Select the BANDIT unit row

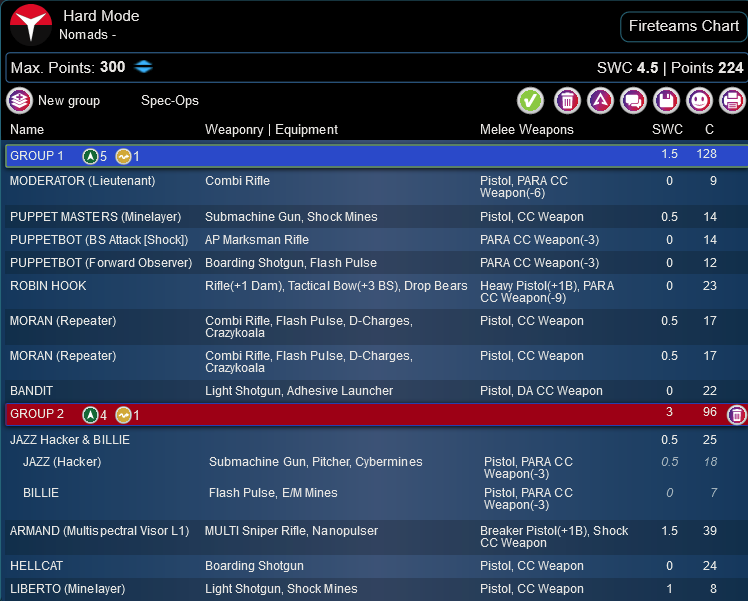coord(376,391)
